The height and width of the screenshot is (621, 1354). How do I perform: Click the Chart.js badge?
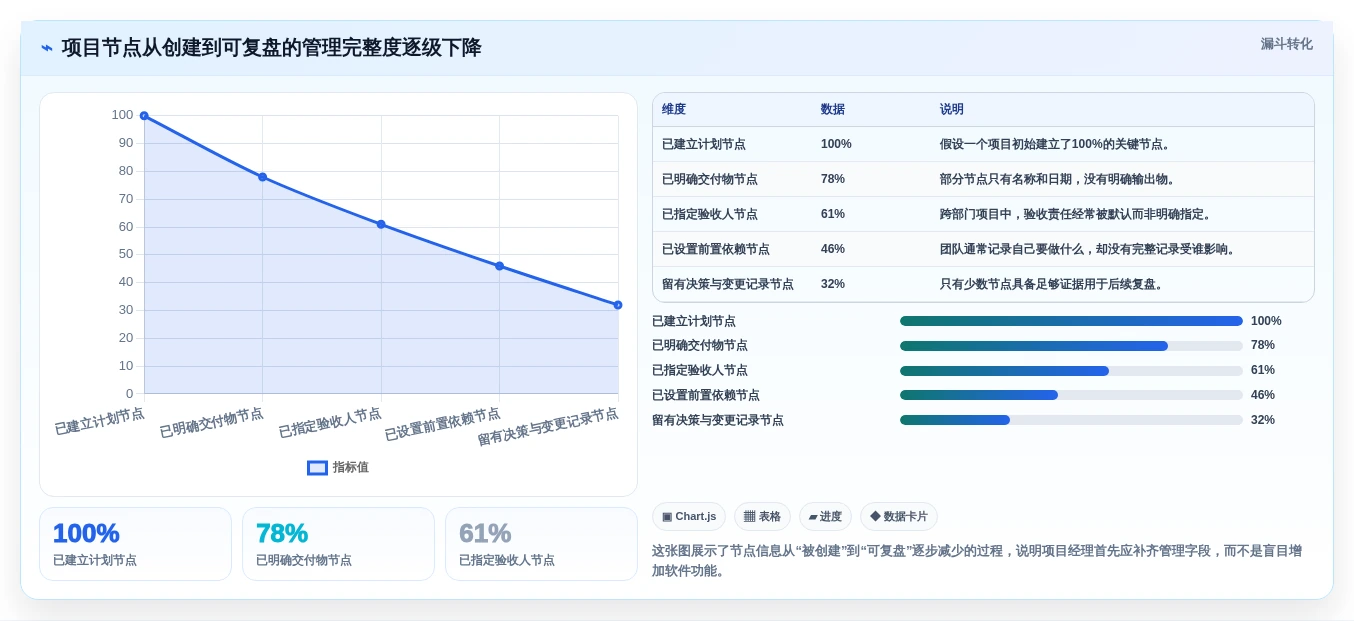coord(689,517)
